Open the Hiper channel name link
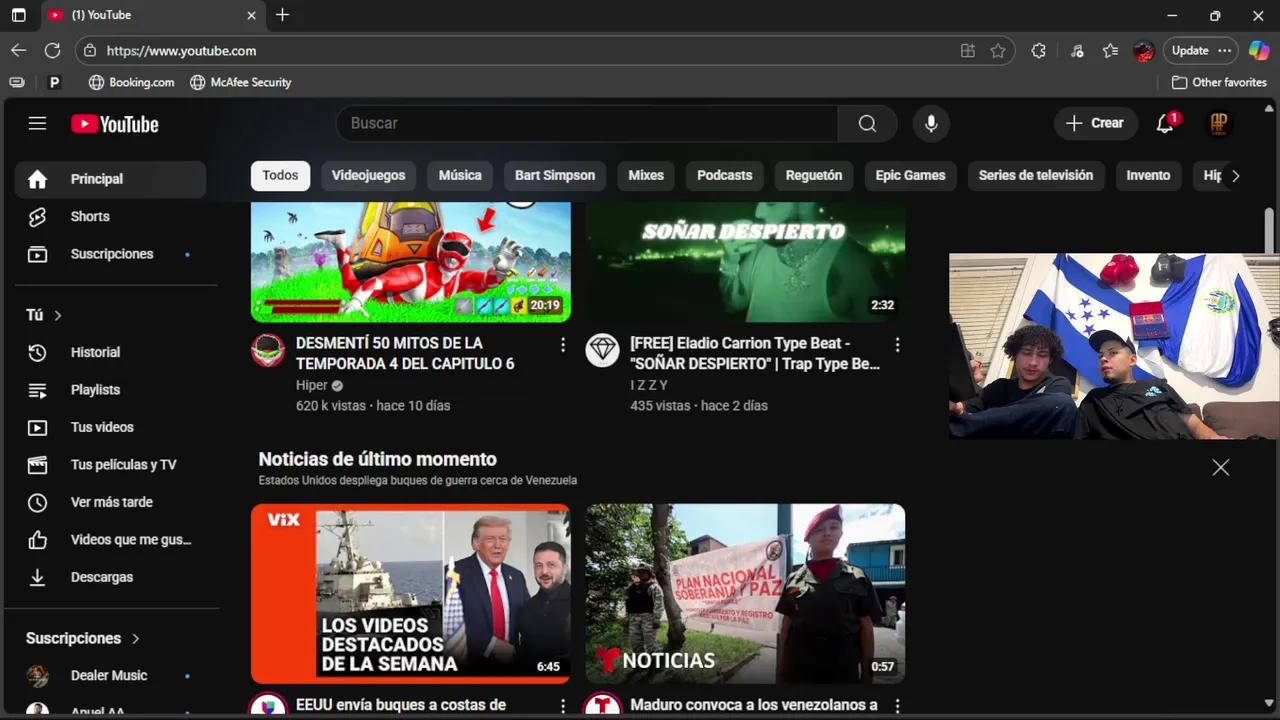The width and height of the screenshot is (1280, 720). tap(312, 385)
